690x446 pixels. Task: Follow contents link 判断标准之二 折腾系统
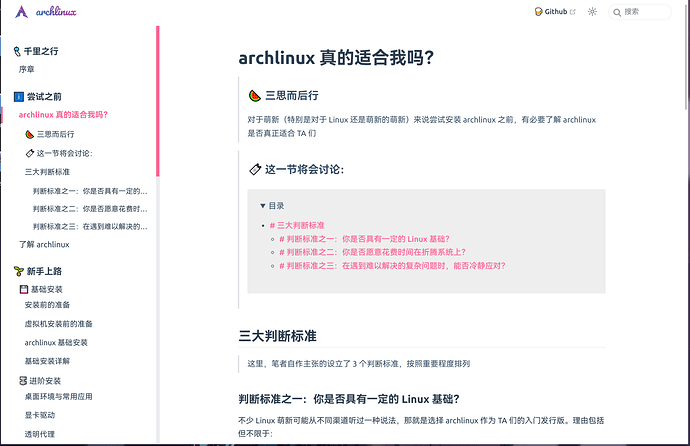coord(373,252)
